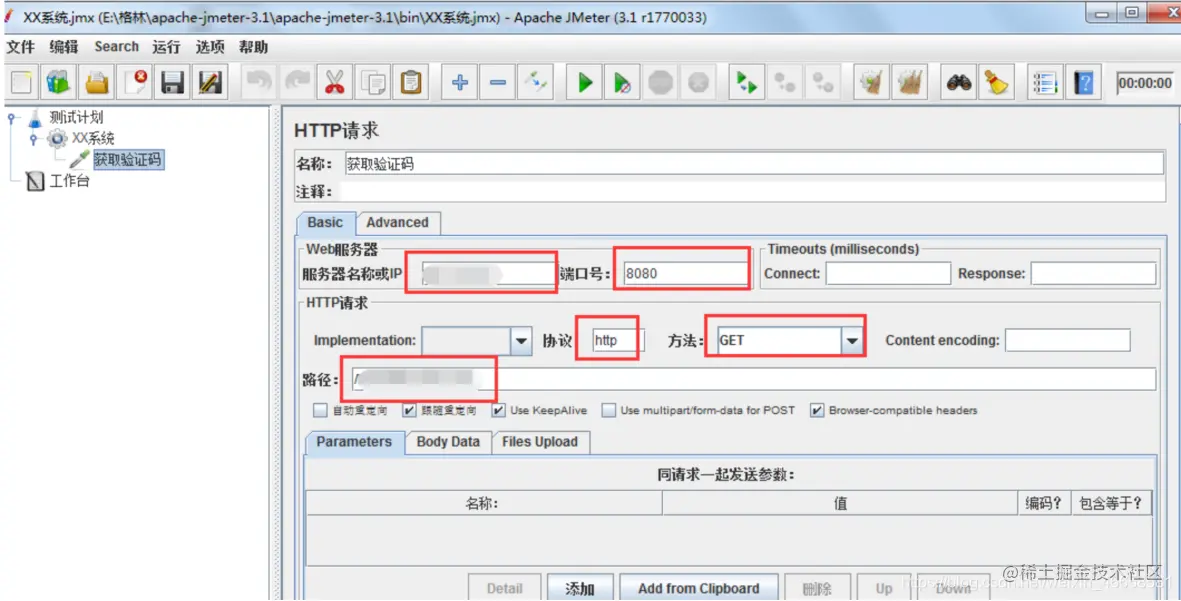Select 获取验证码 in the tree
Screen dimensions: 1181x601
127,160
